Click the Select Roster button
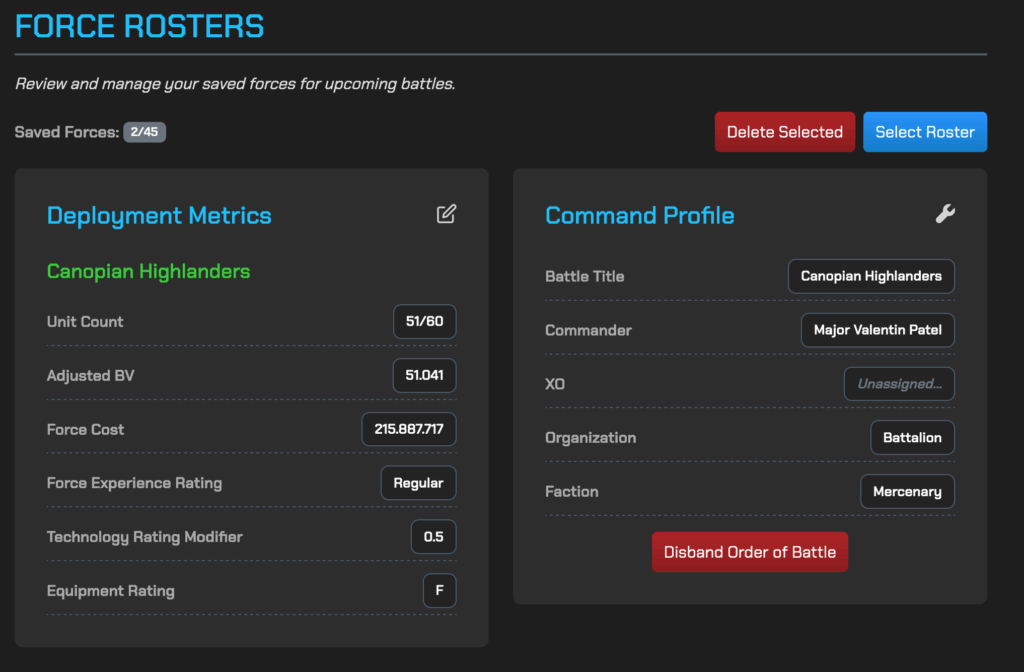The height and width of the screenshot is (672, 1024). [x=924, y=132]
